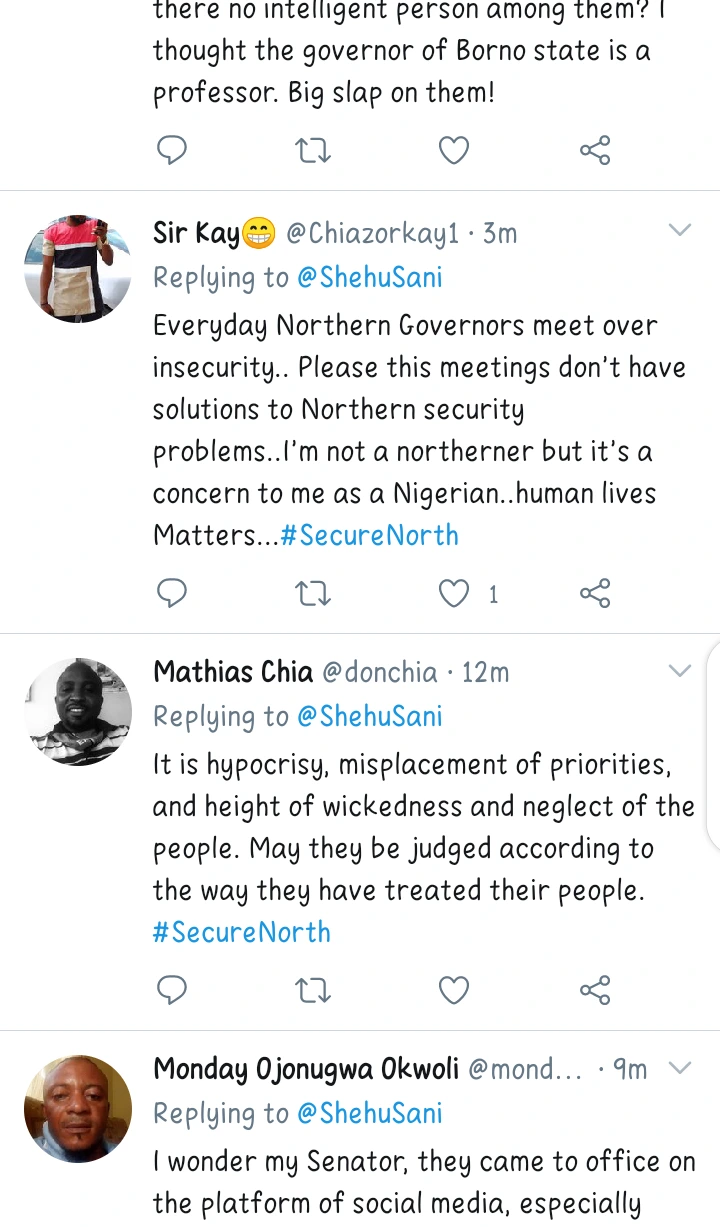The height and width of the screenshot is (1227, 720).
Task: Reply to Mathias Chia's tweet
Action: tap(172, 990)
